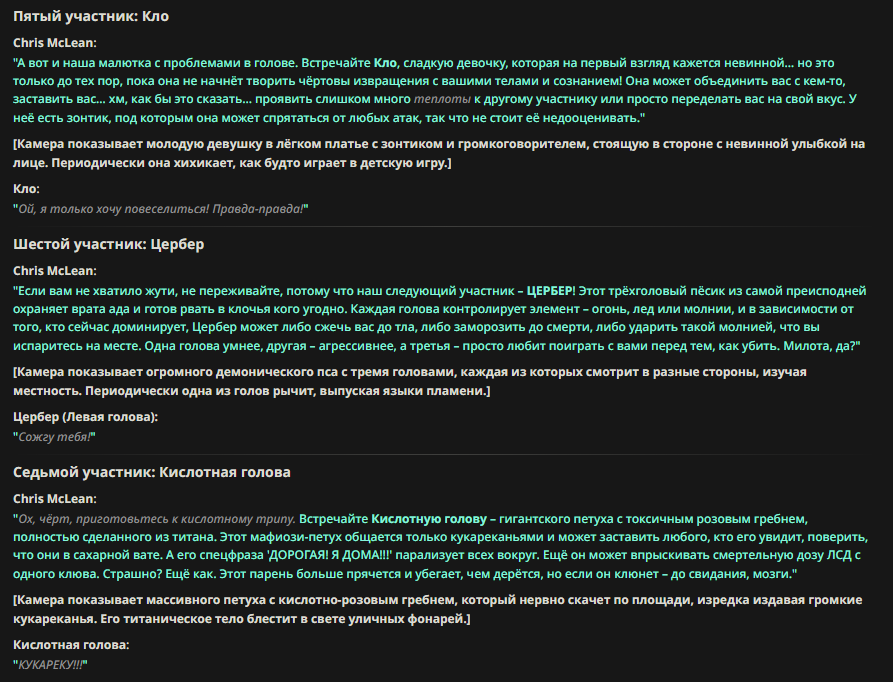This screenshot has height=682, width=893.
Task: Click the bold word "ЦЕРБЕР!"
Action: coord(551,291)
